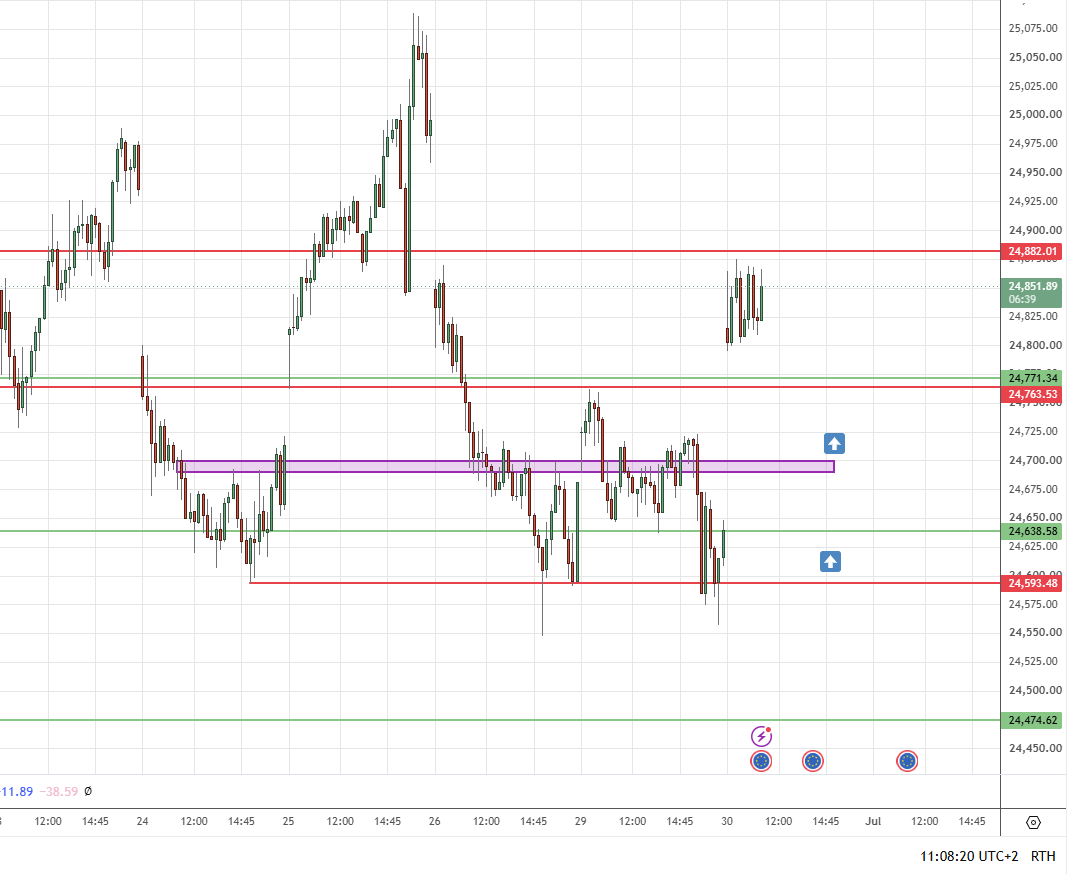Click the indicator value -11.89
1067x874 pixels.
[16, 792]
